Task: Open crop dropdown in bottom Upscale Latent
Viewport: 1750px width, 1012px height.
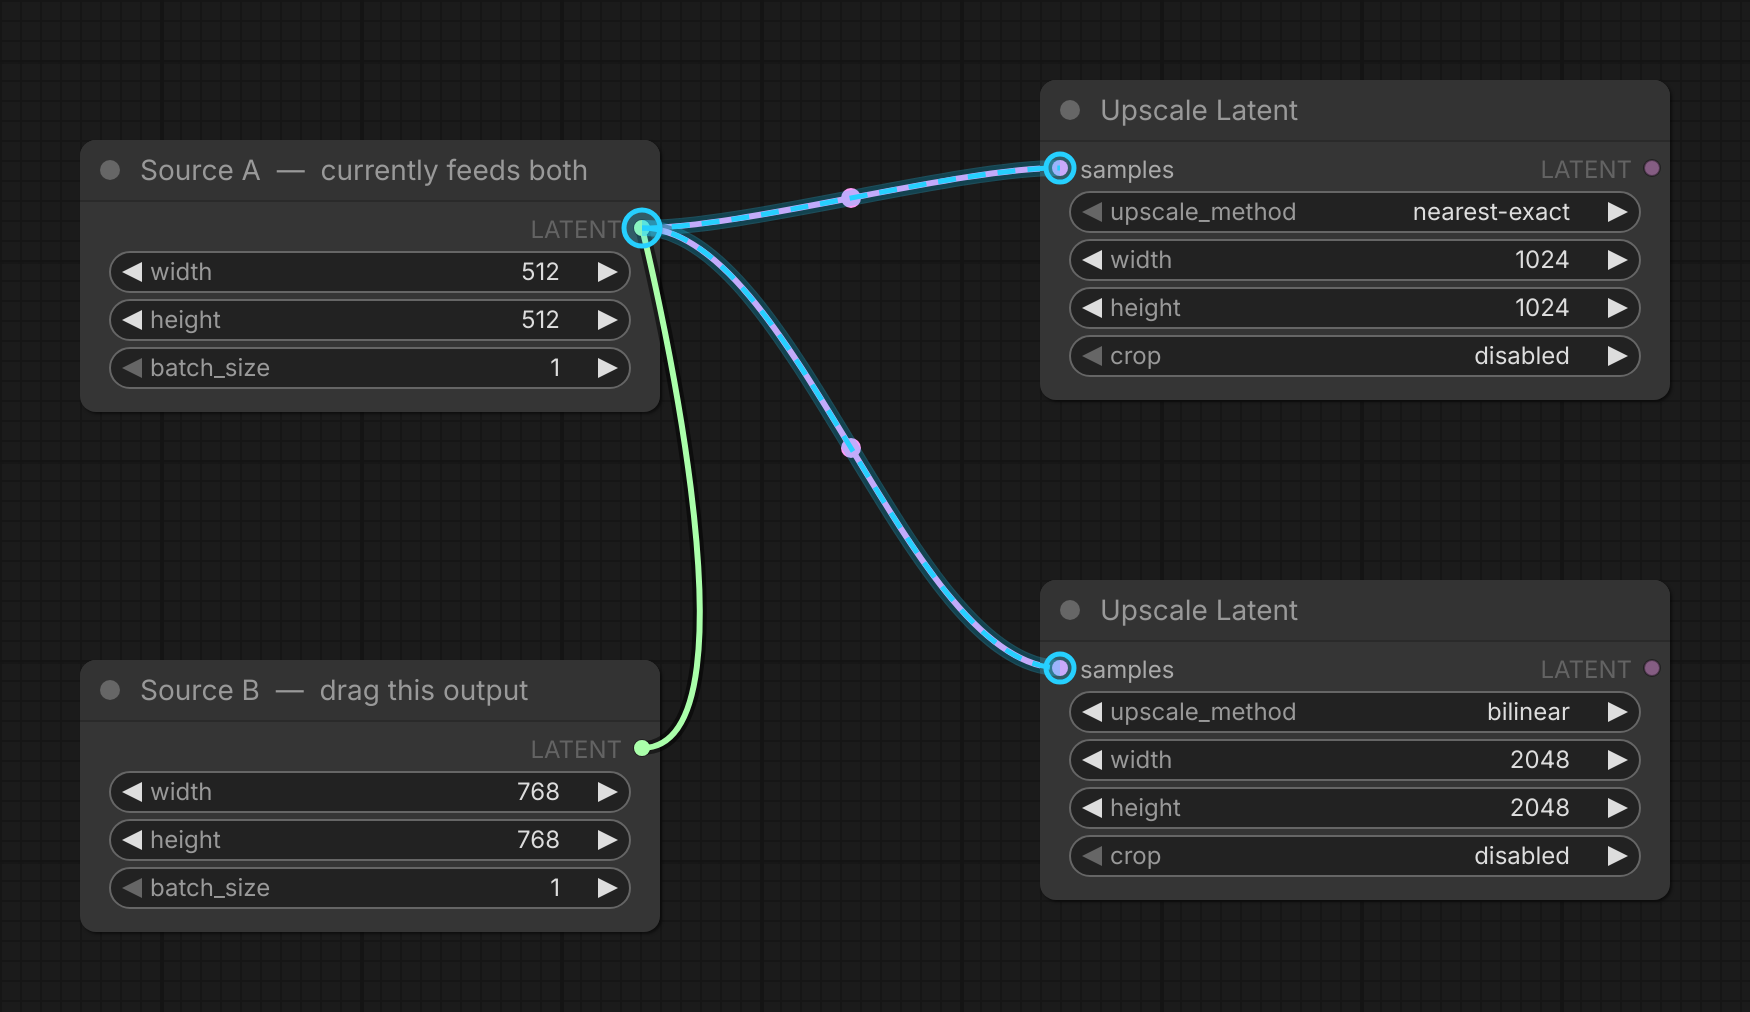Action: [x=1355, y=856]
